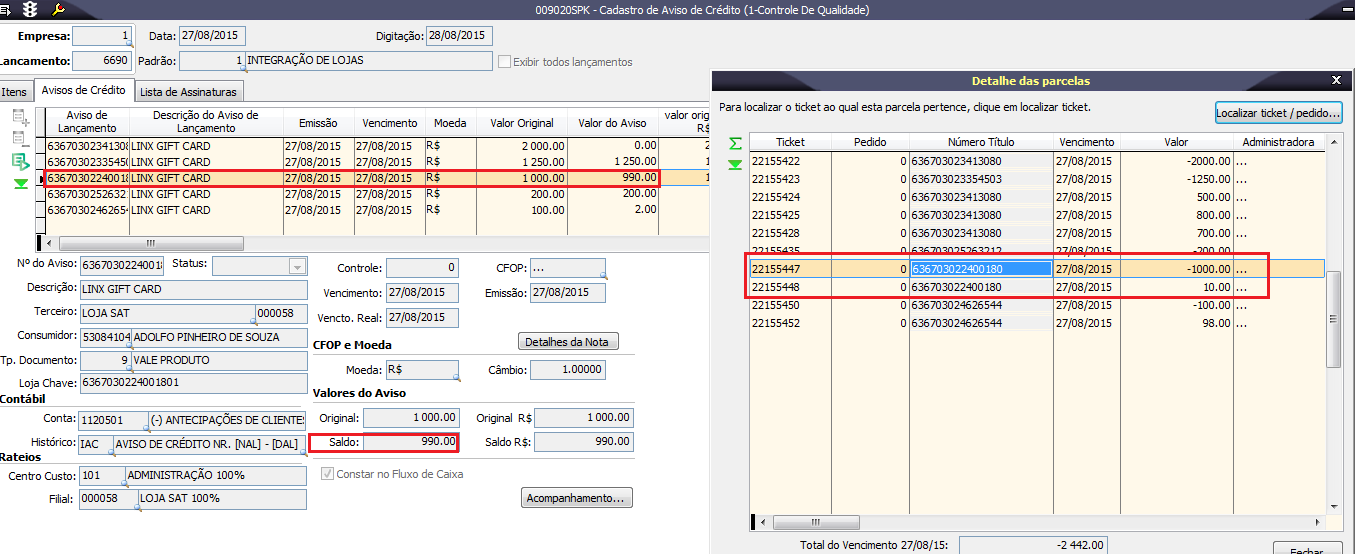The width and height of the screenshot is (1356, 554).
Task: Switch to the Itens tab
Action: click(x=14, y=92)
